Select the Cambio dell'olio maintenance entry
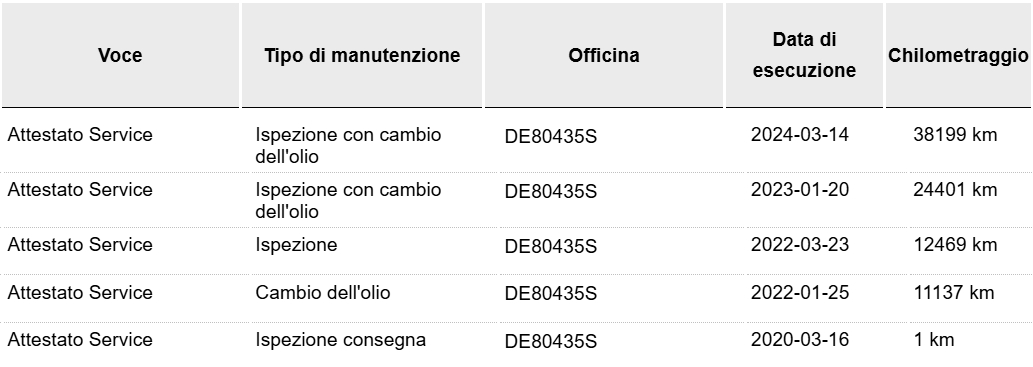This screenshot has width=1033, height=367. tap(323, 293)
